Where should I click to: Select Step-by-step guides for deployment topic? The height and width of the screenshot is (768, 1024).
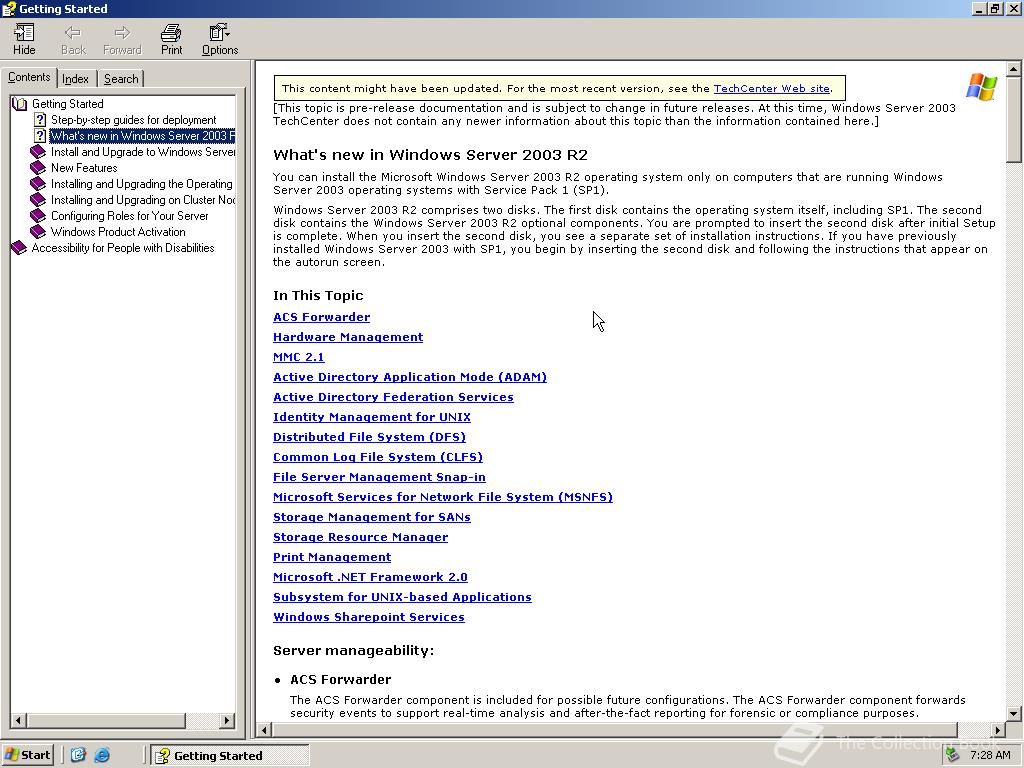(133, 120)
